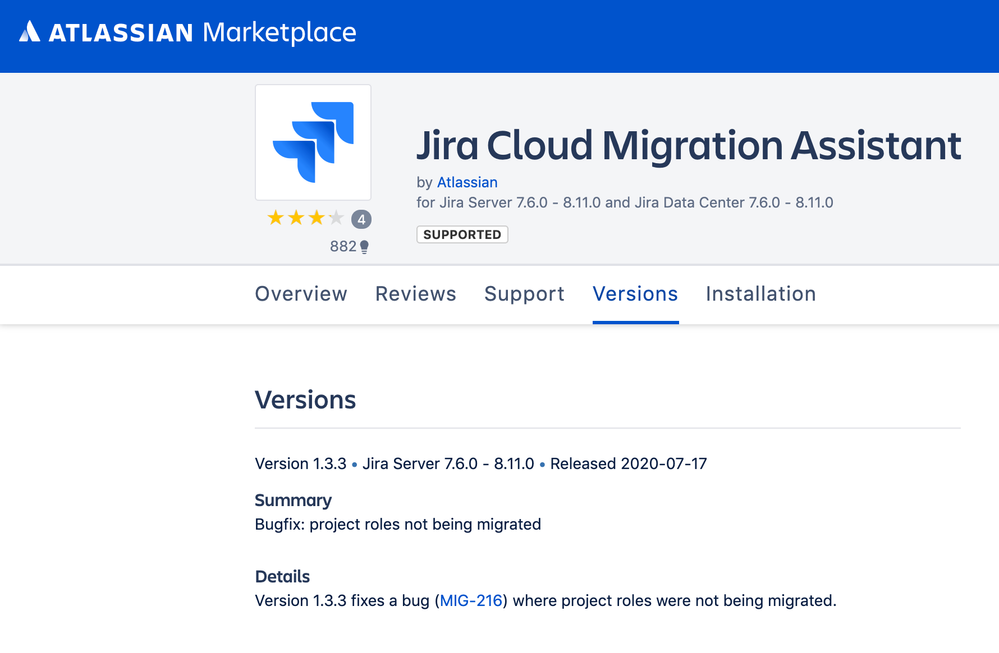Image resolution: width=999 pixels, height=653 pixels.
Task: Switch to the Overview tab
Action: tap(301, 294)
